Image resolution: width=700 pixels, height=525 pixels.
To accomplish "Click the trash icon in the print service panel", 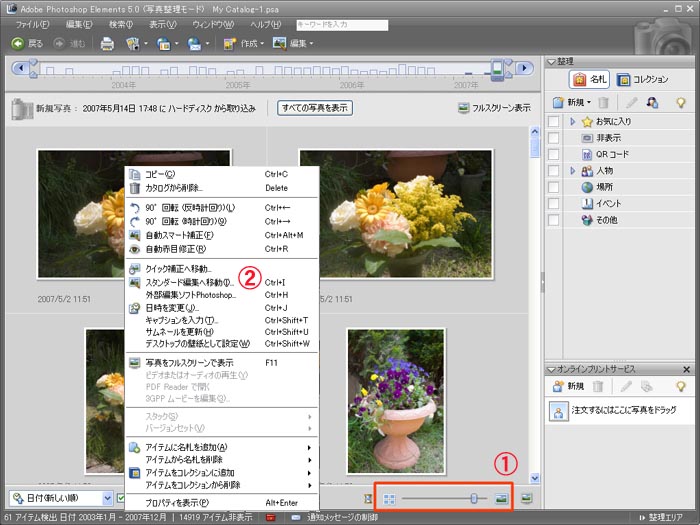I will pyautogui.click(x=598, y=386).
